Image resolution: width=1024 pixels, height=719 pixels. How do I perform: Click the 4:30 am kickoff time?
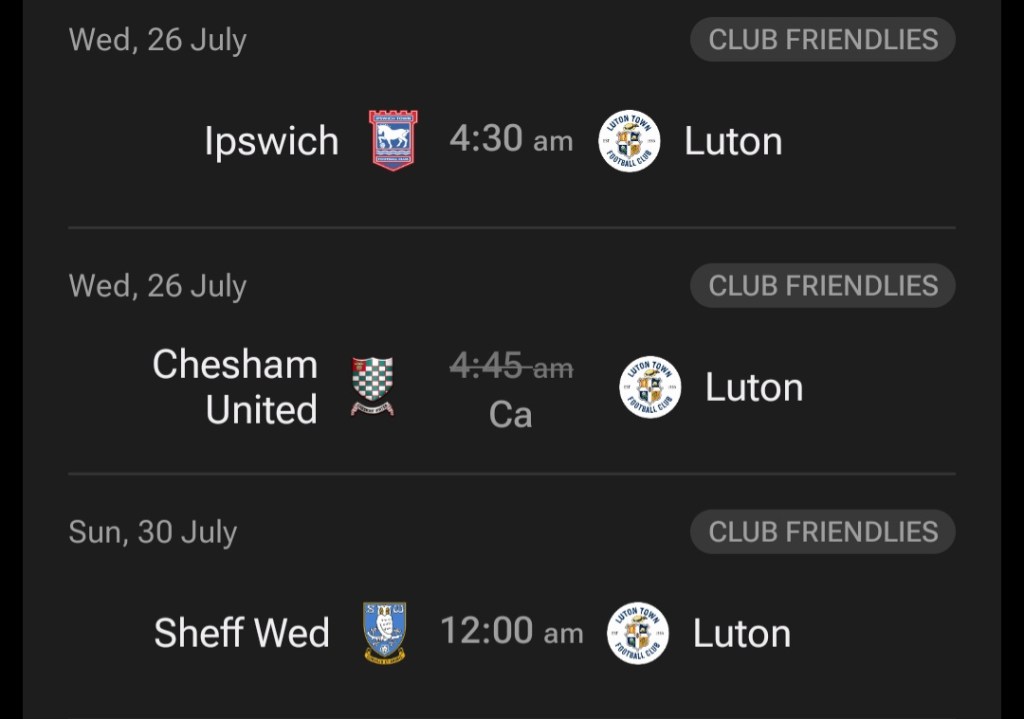point(511,139)
